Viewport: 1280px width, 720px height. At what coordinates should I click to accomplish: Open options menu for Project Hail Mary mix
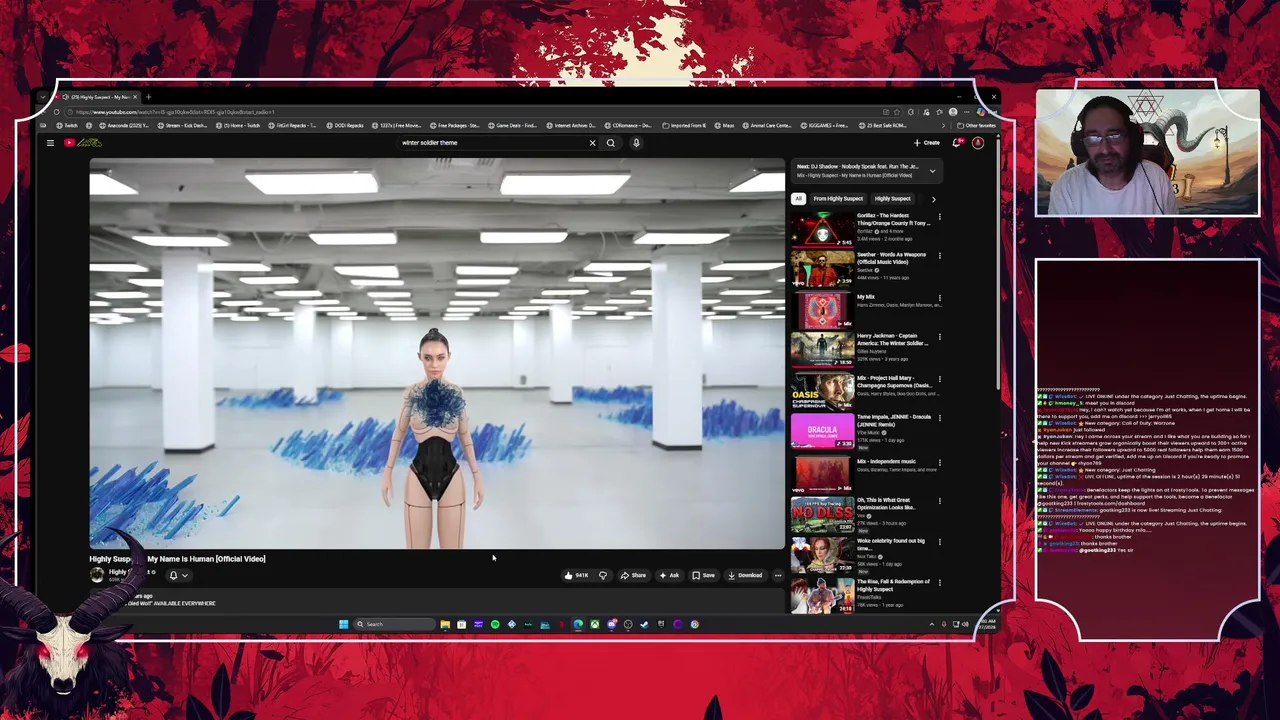(940, 379)
